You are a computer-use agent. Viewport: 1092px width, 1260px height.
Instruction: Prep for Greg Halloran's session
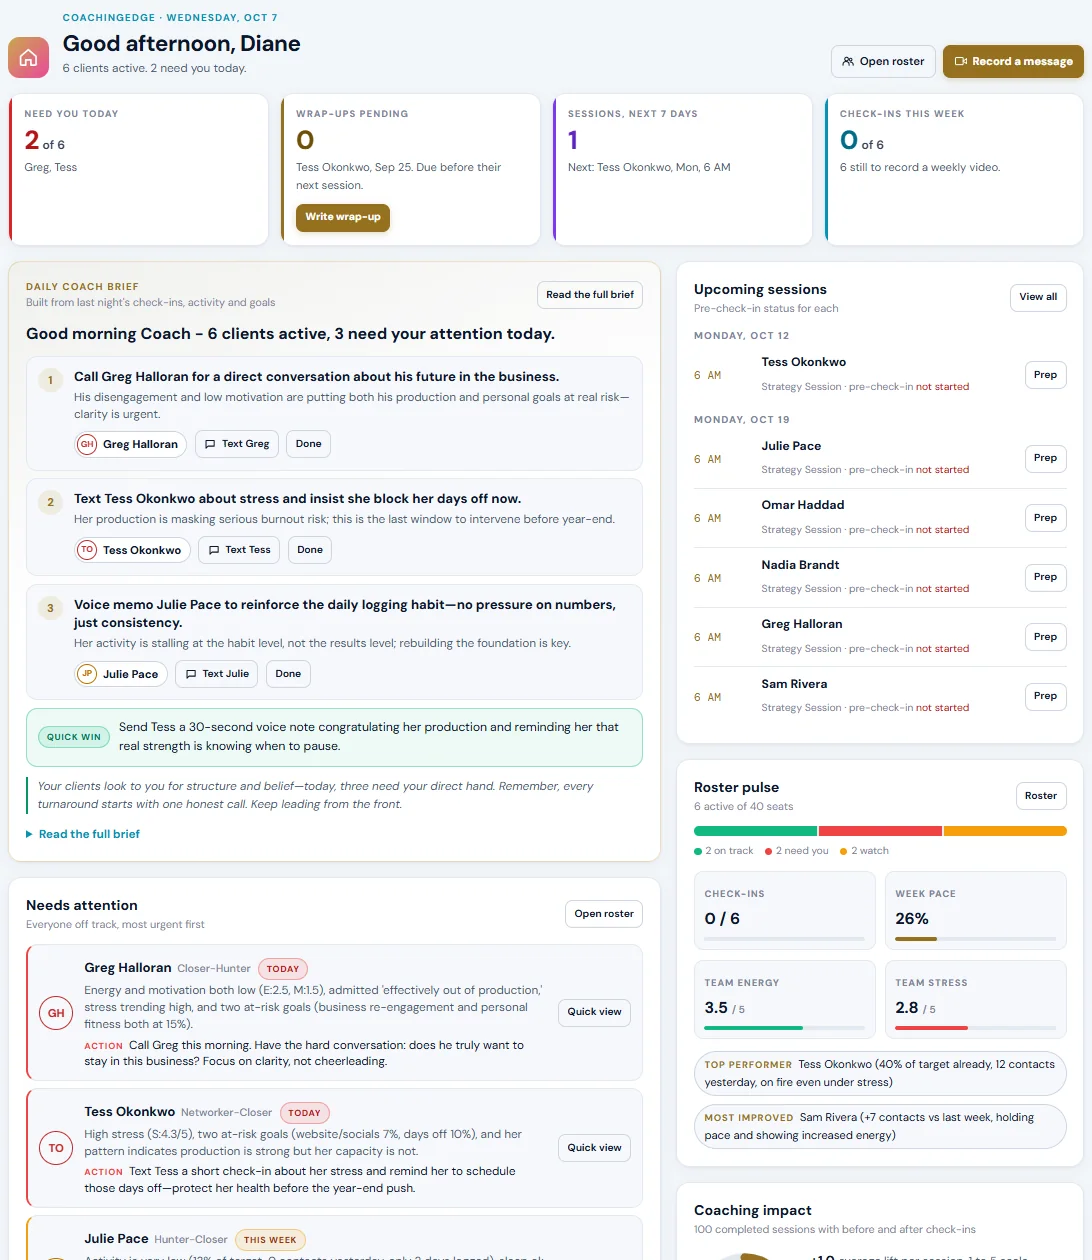point(1045,637)
